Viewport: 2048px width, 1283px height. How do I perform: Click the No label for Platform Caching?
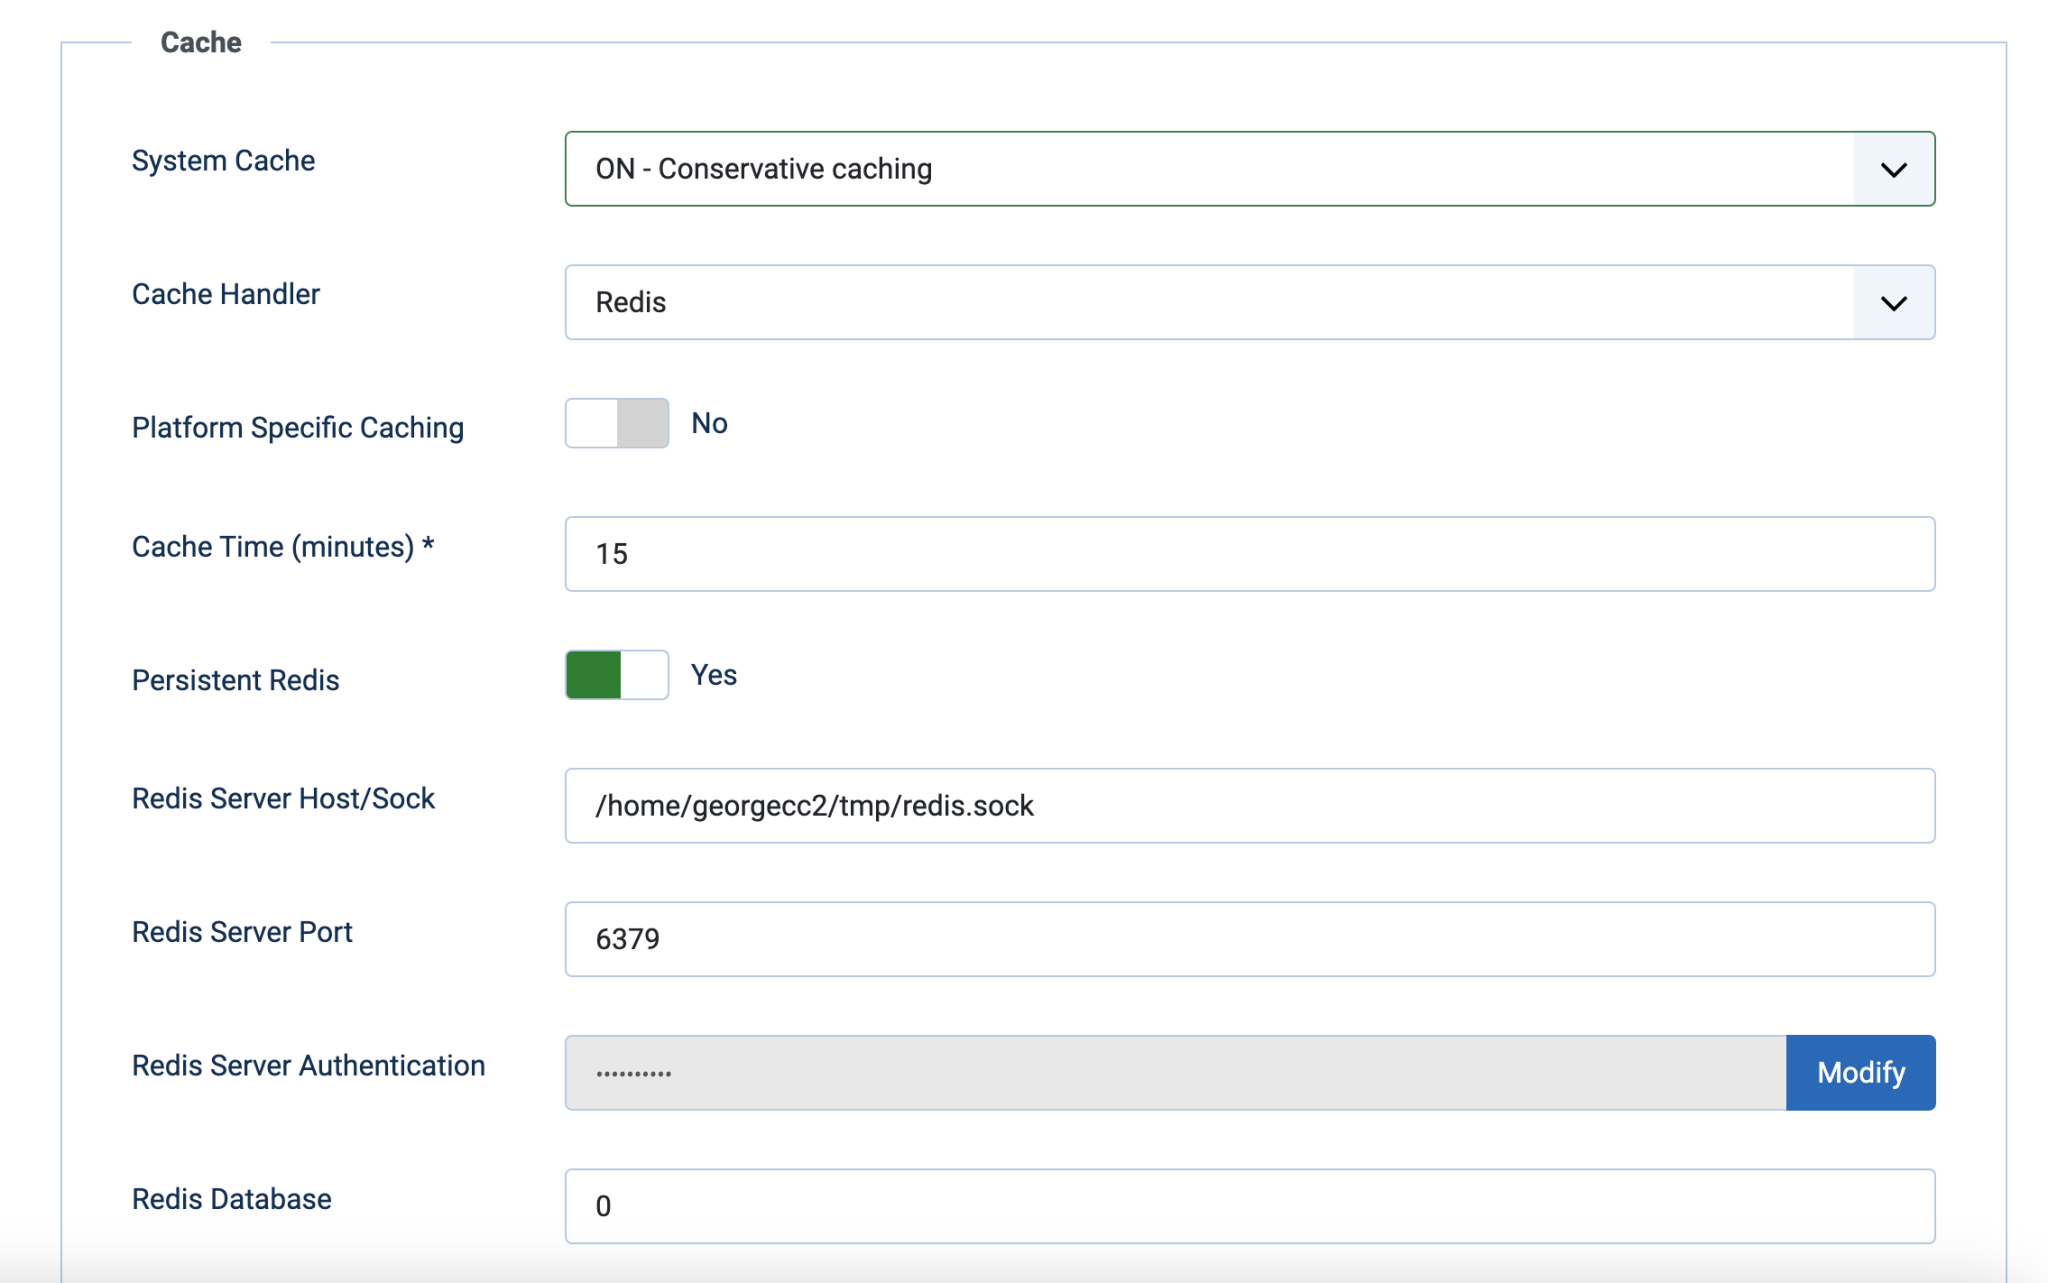(x=709, y=424)
